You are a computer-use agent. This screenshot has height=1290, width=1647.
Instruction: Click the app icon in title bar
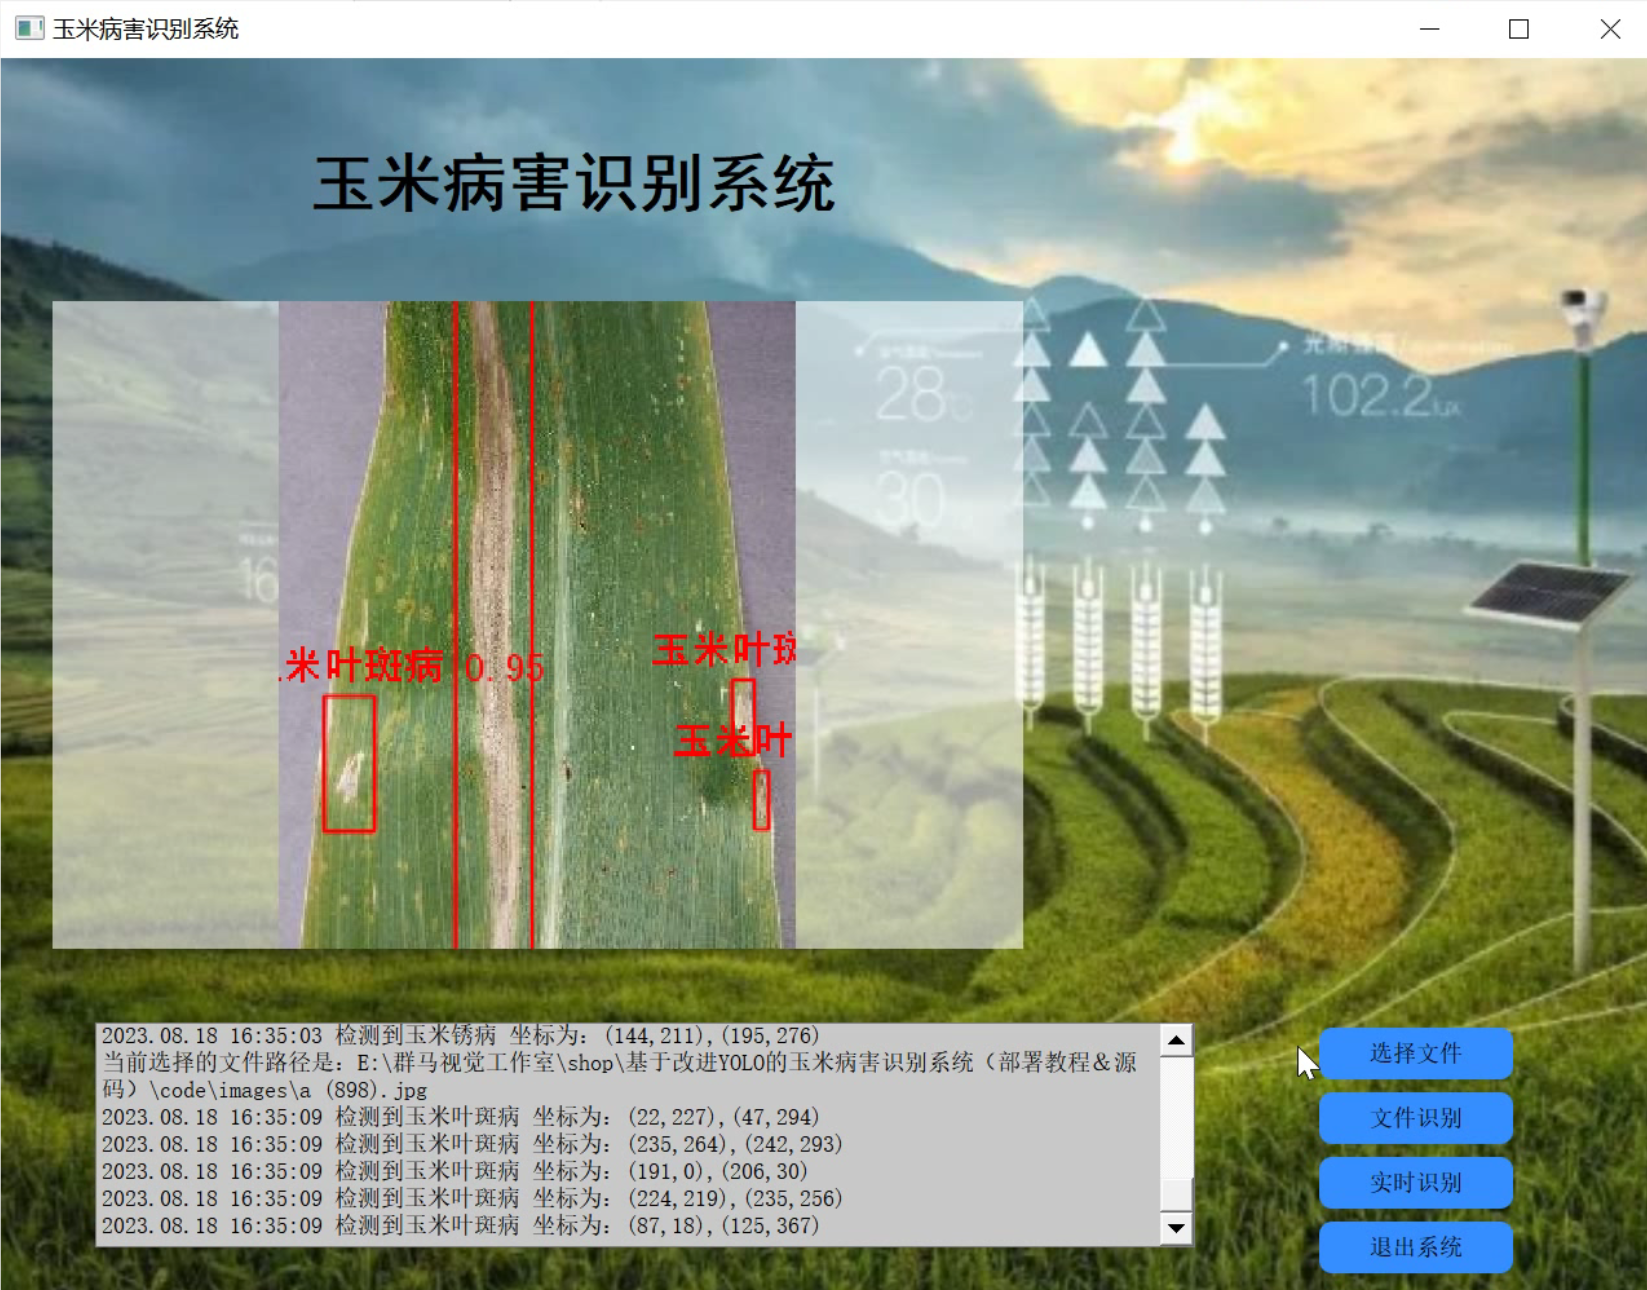(x=29, y=29)
